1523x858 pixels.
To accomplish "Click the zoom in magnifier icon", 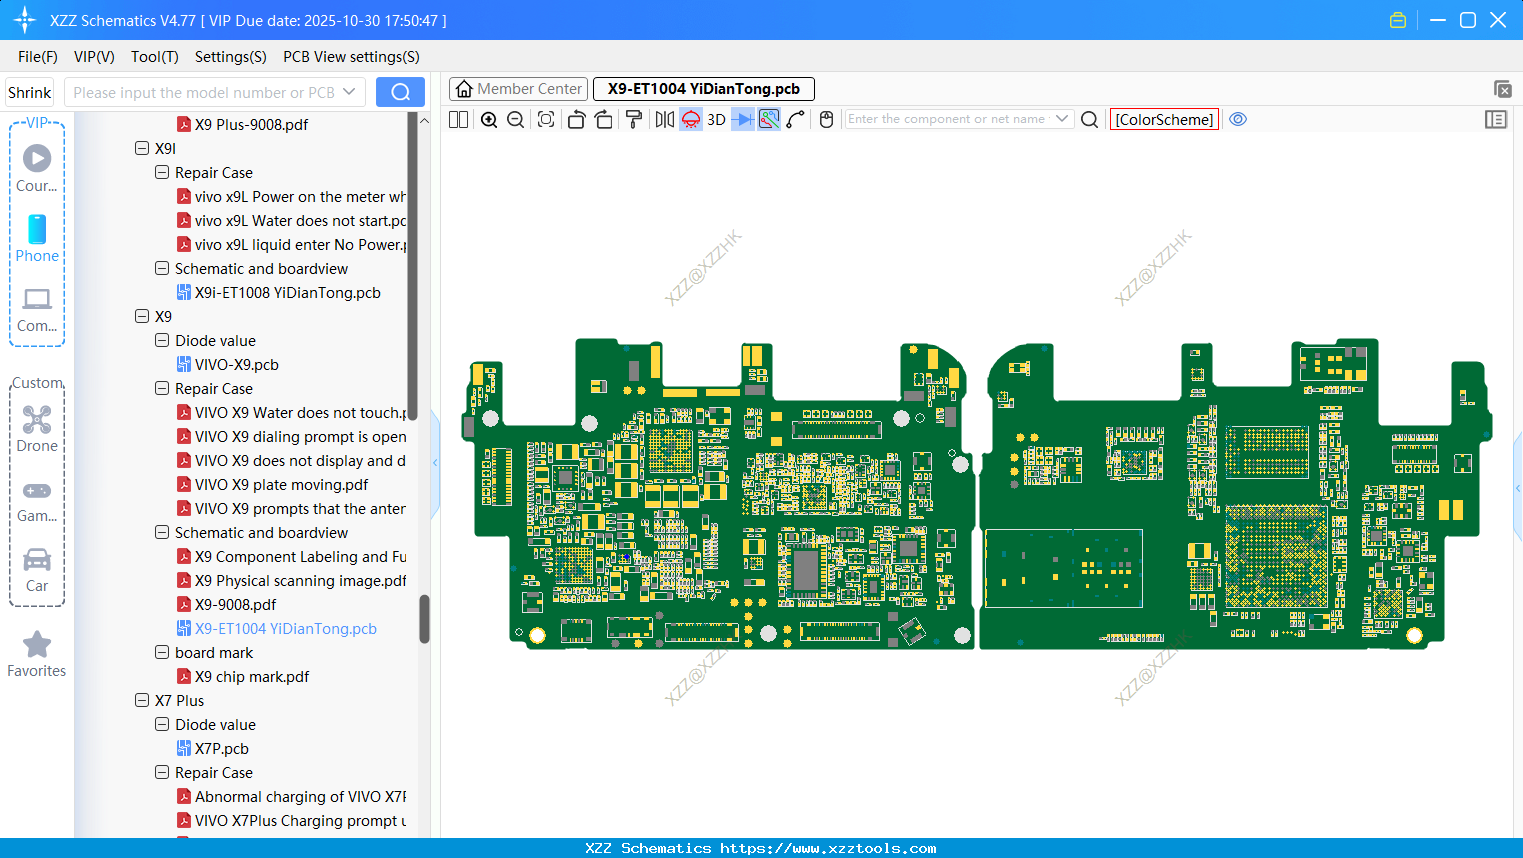I will point(489,120).
